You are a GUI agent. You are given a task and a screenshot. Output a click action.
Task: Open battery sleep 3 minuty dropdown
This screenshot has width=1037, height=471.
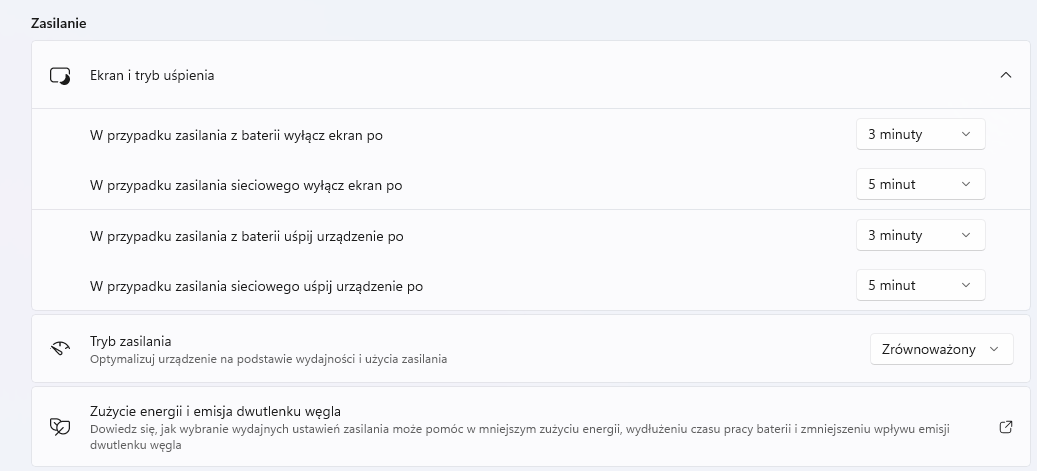[921, 236]
